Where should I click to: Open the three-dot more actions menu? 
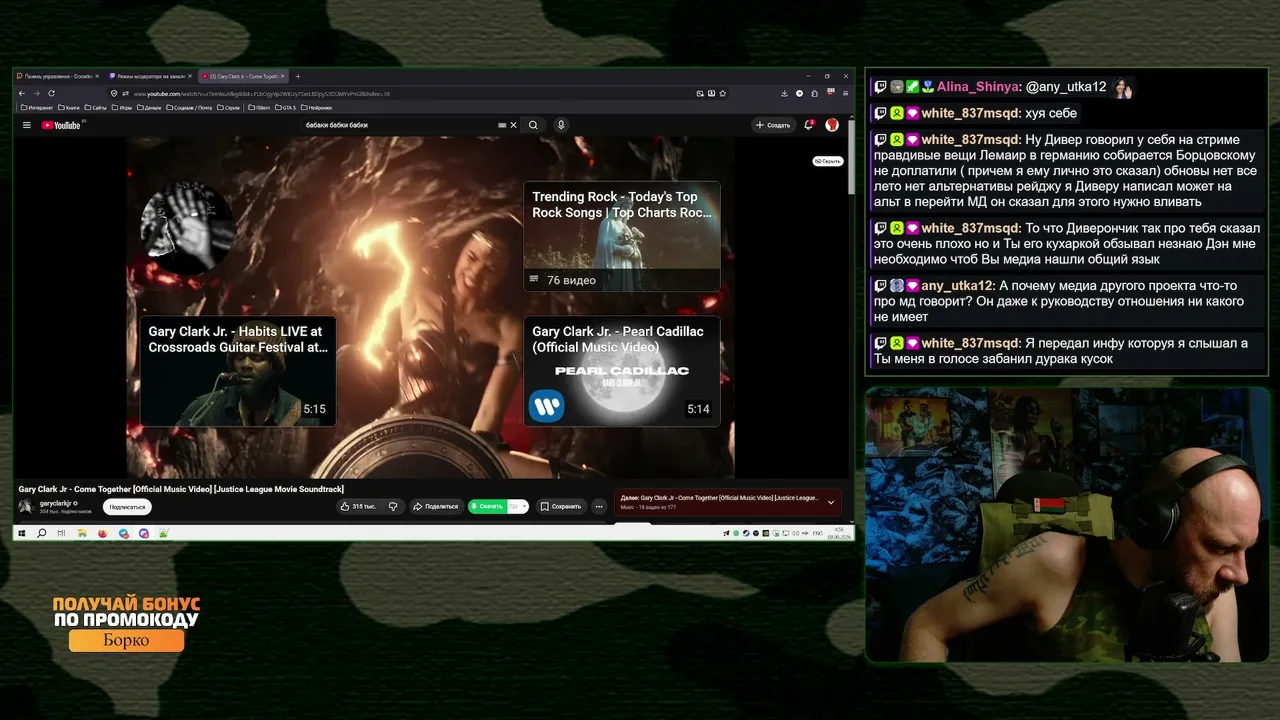click(x=599, y=506)
